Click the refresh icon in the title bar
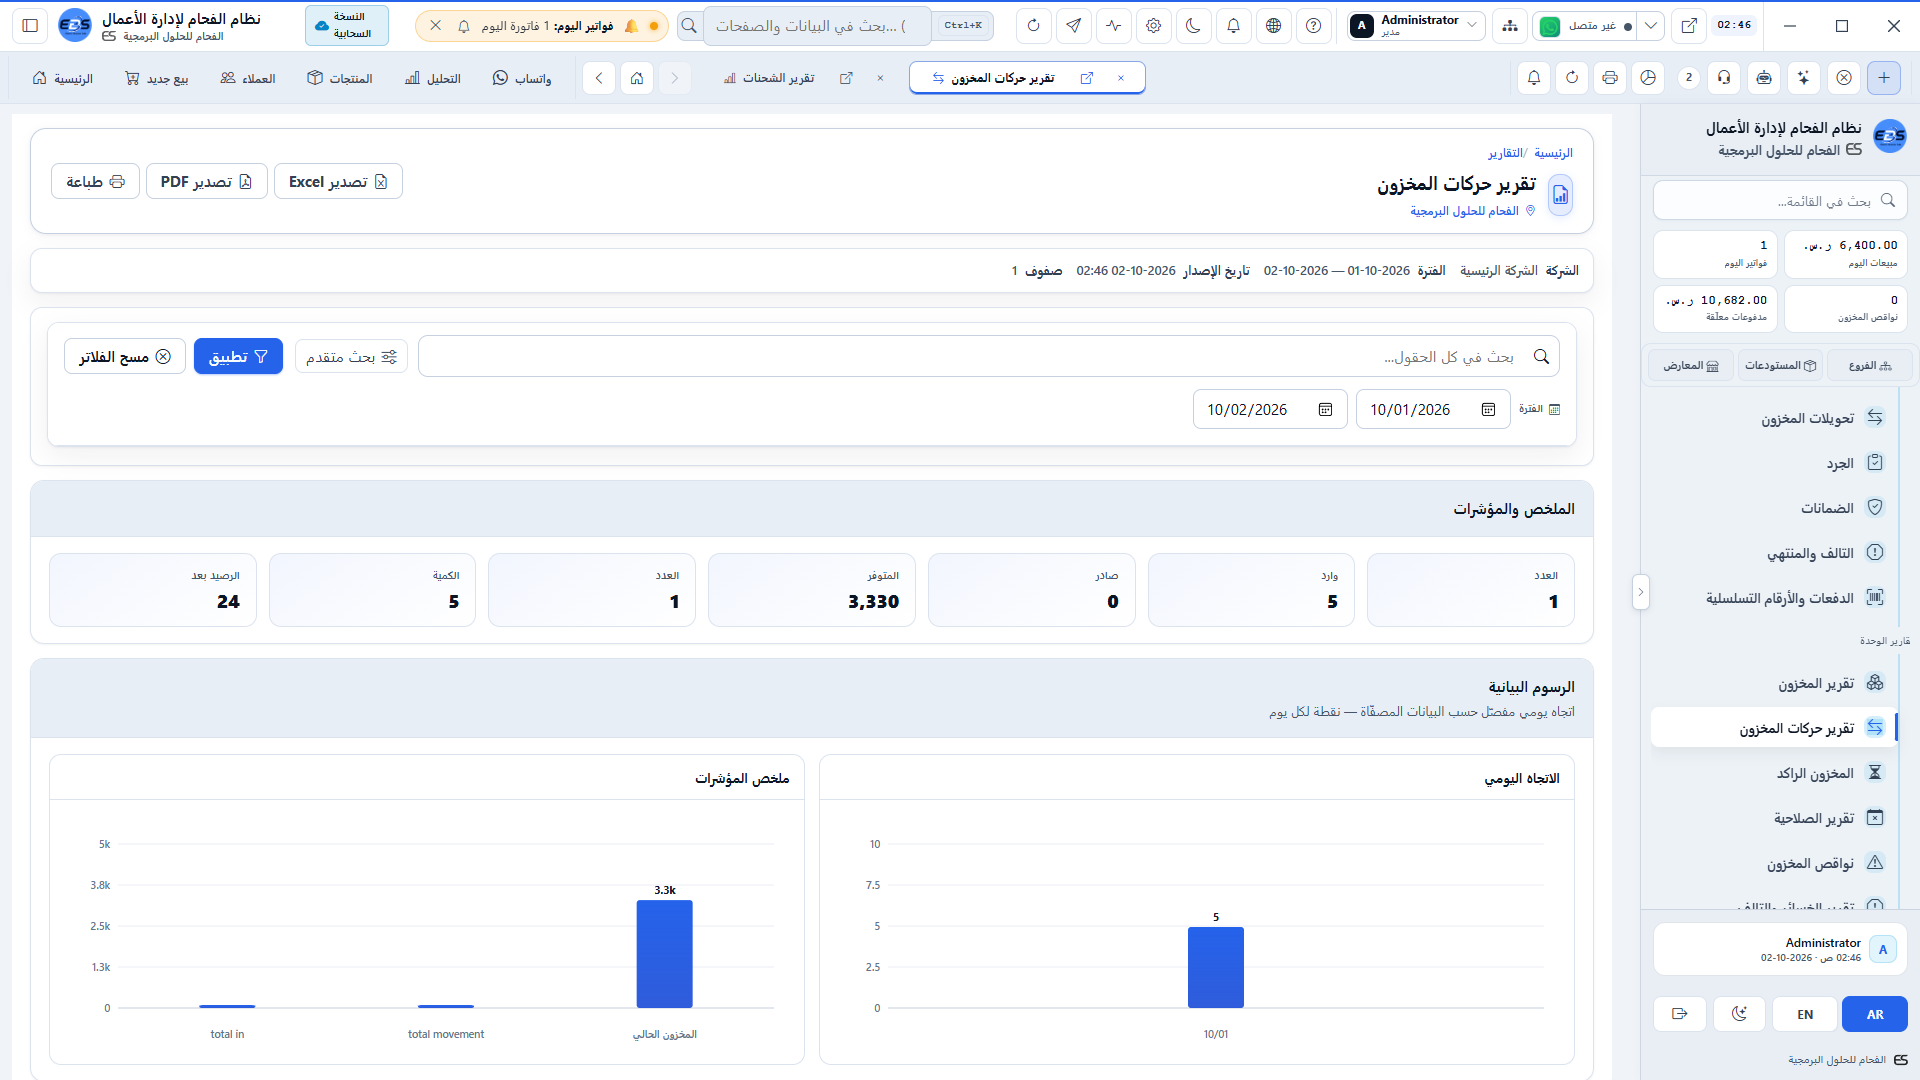 (1034, 26)
